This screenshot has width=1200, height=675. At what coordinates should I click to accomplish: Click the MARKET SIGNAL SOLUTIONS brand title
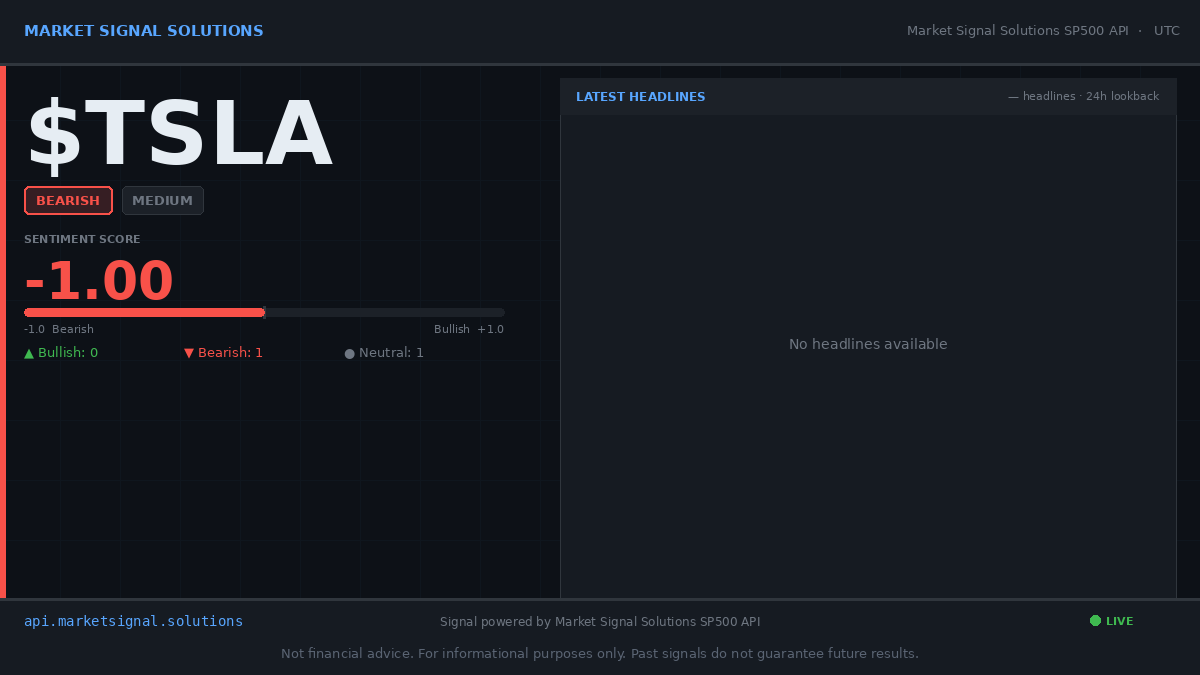pyautogui.click(x=144, y=31)
